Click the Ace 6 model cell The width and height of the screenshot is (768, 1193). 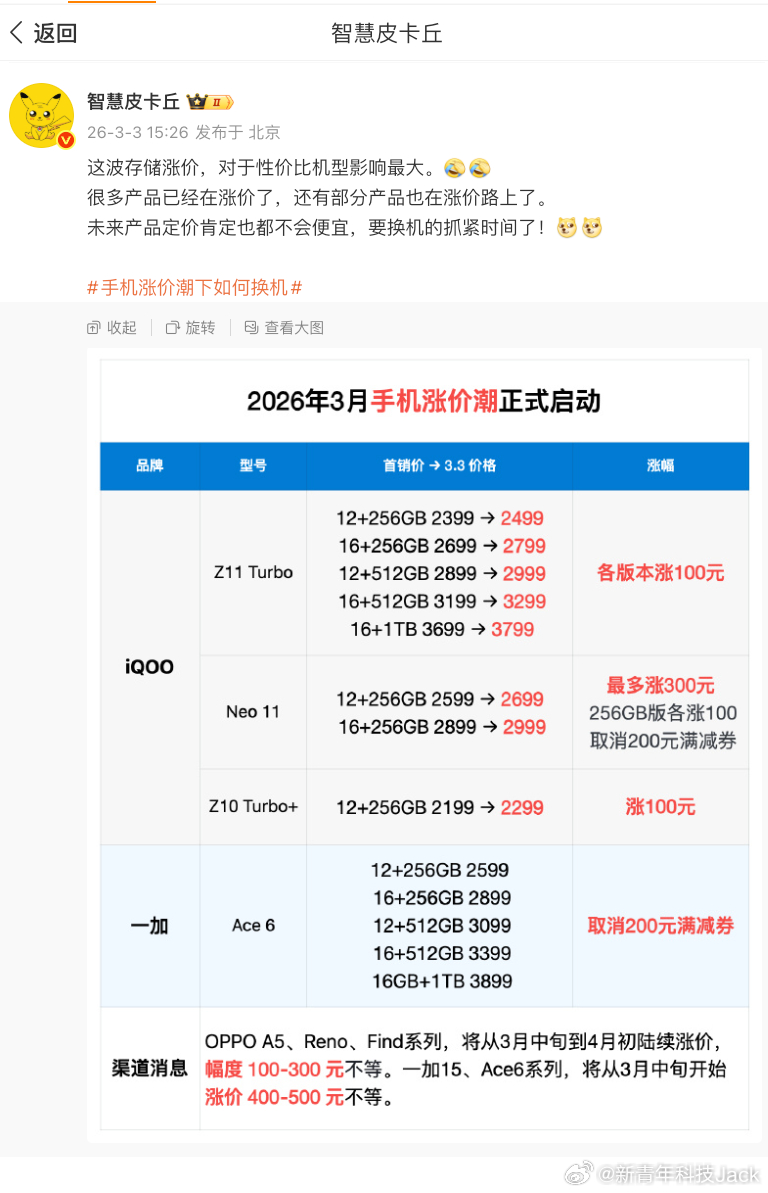253,926
